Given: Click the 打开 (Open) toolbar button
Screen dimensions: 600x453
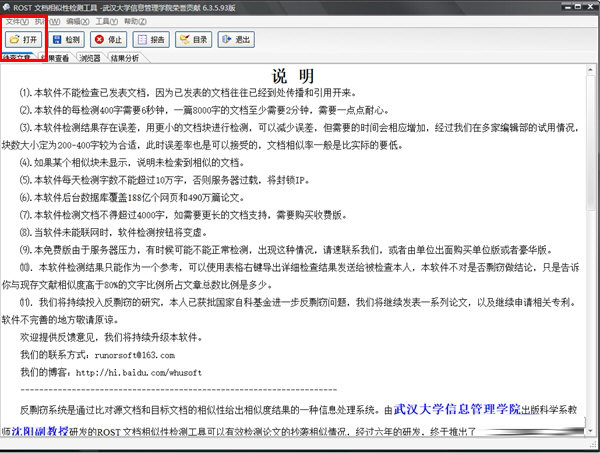Looking at the screenshot, I should coord(25,40).
